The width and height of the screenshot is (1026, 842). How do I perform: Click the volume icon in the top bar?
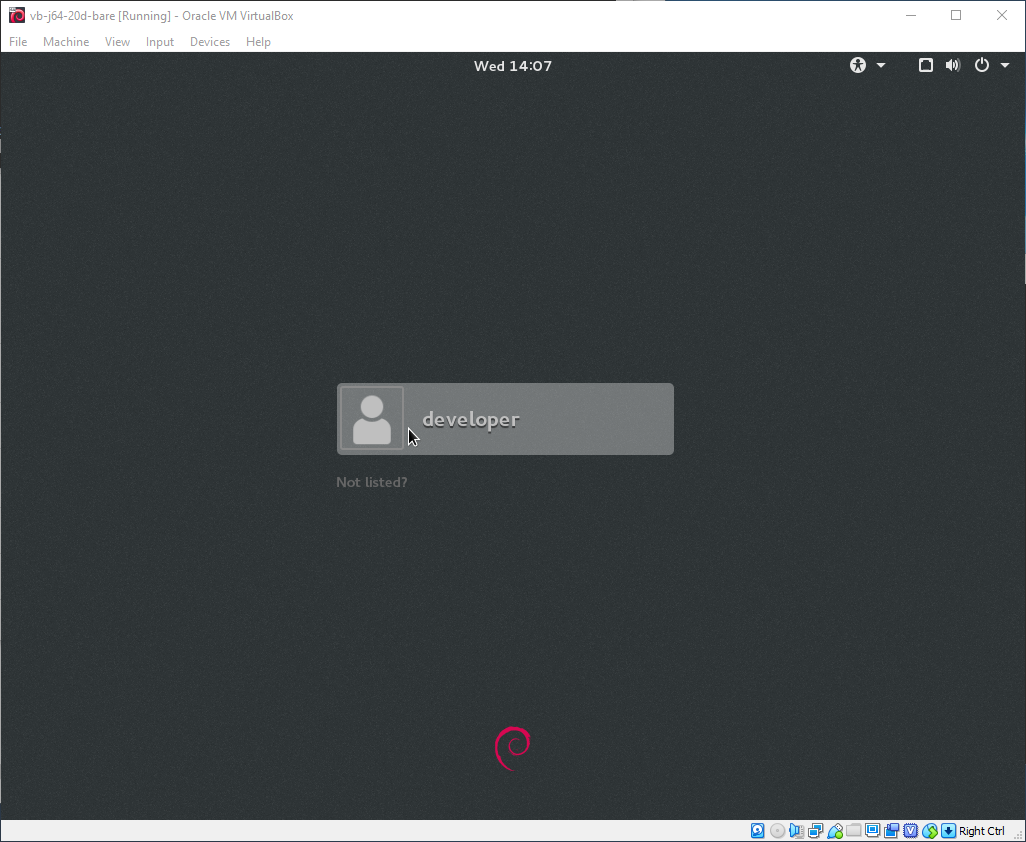953,65
